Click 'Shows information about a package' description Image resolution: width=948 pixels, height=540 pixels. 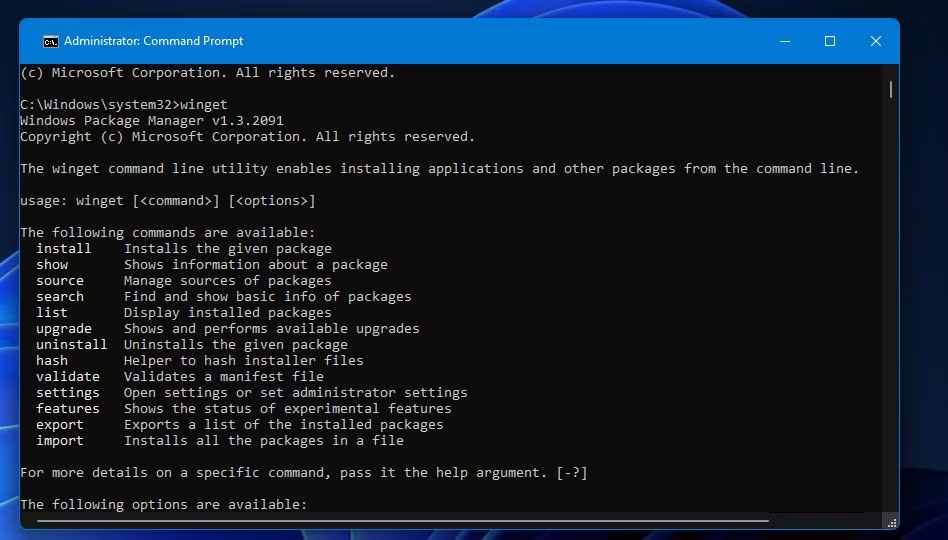pyautogui.click(x=256, y=265)
